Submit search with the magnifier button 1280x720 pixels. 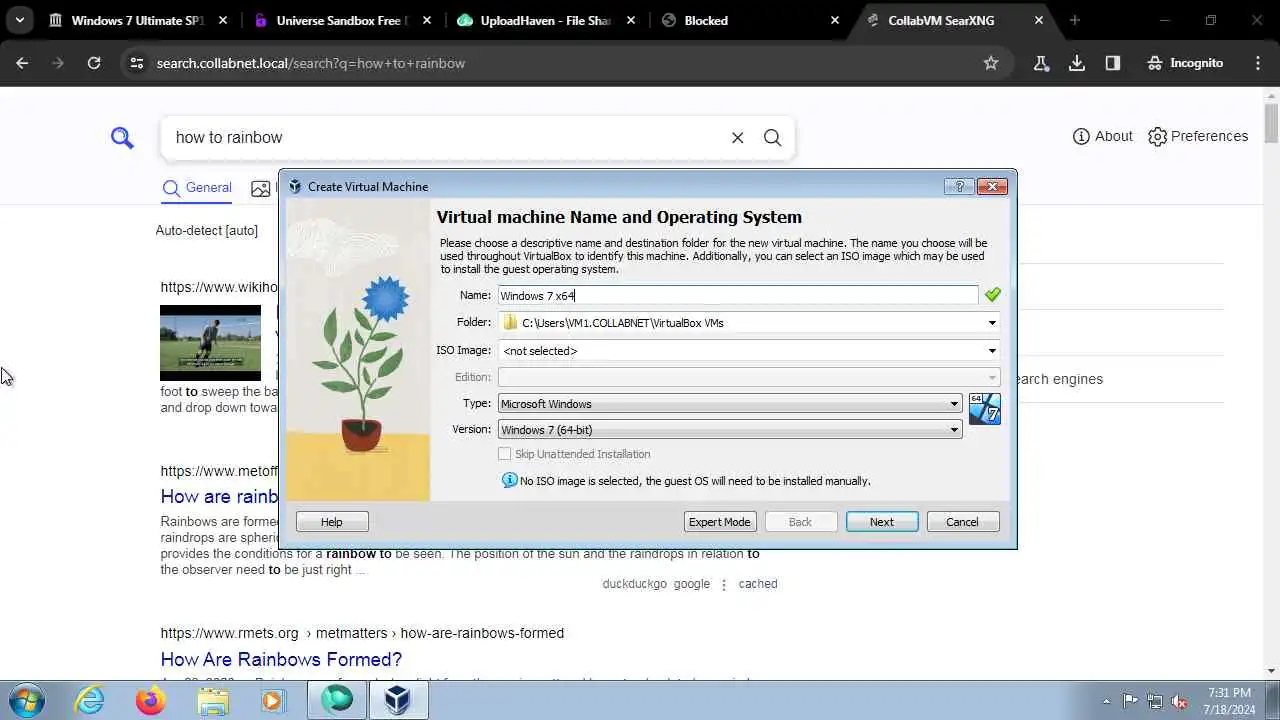772,138
